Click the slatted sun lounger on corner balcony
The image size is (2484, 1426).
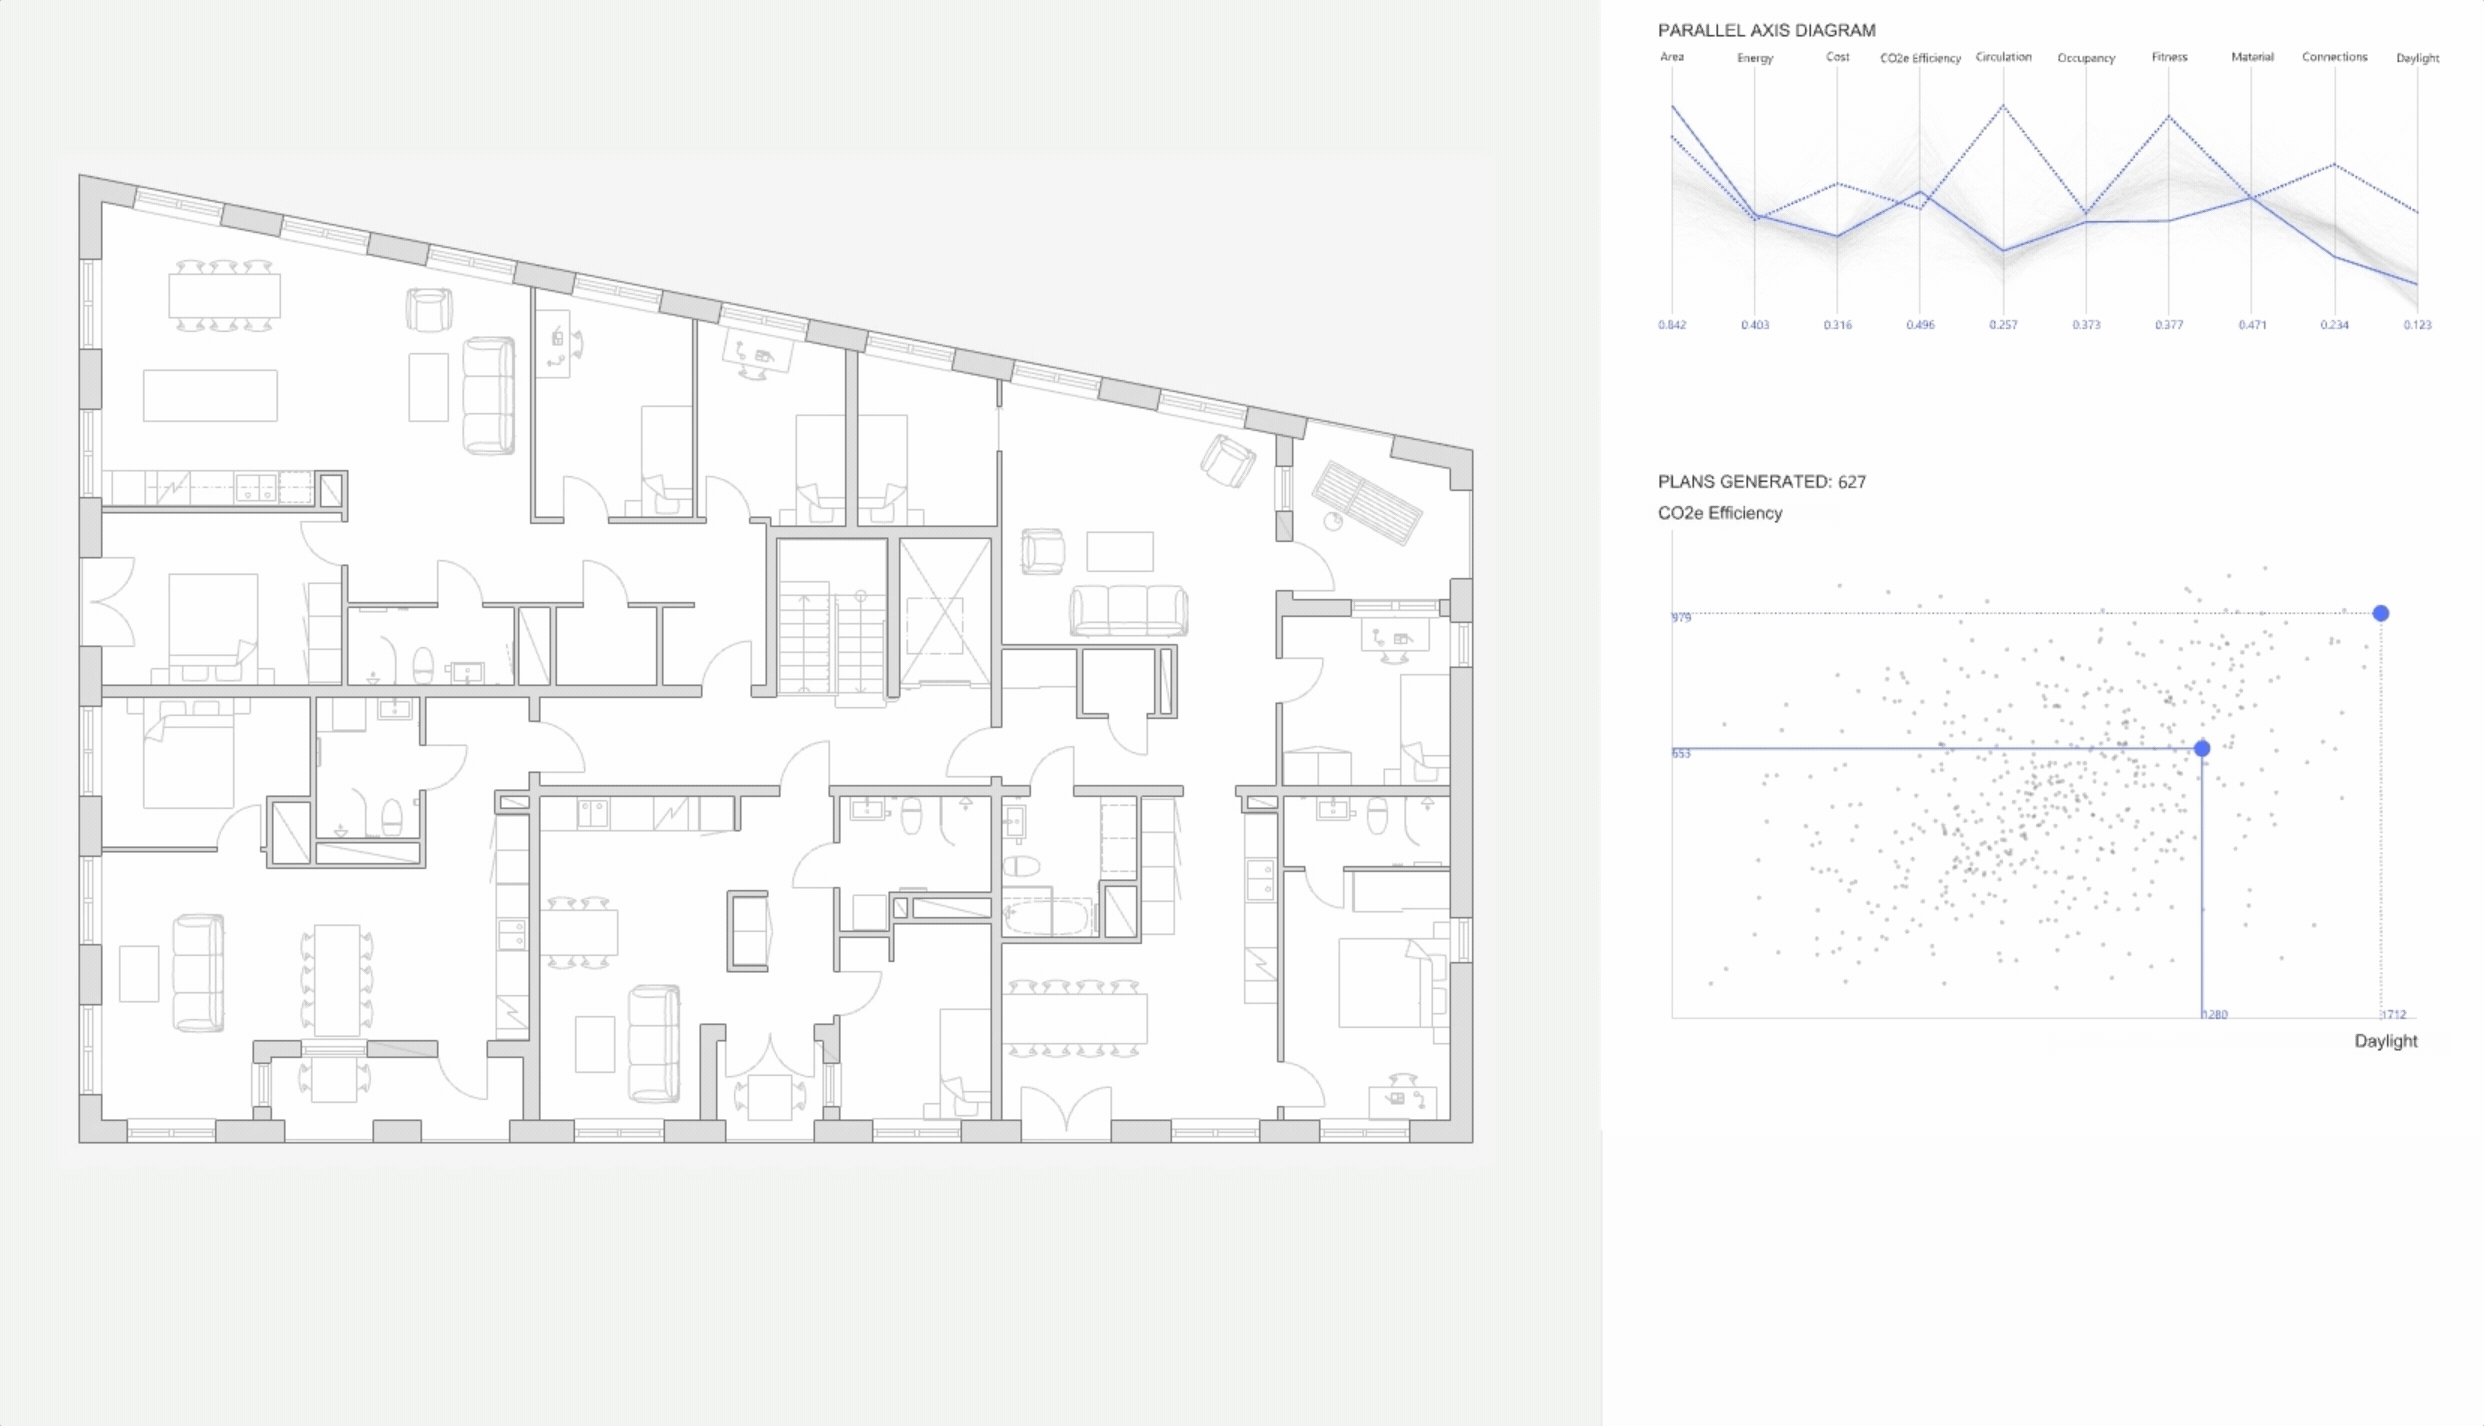[1366, 502]
